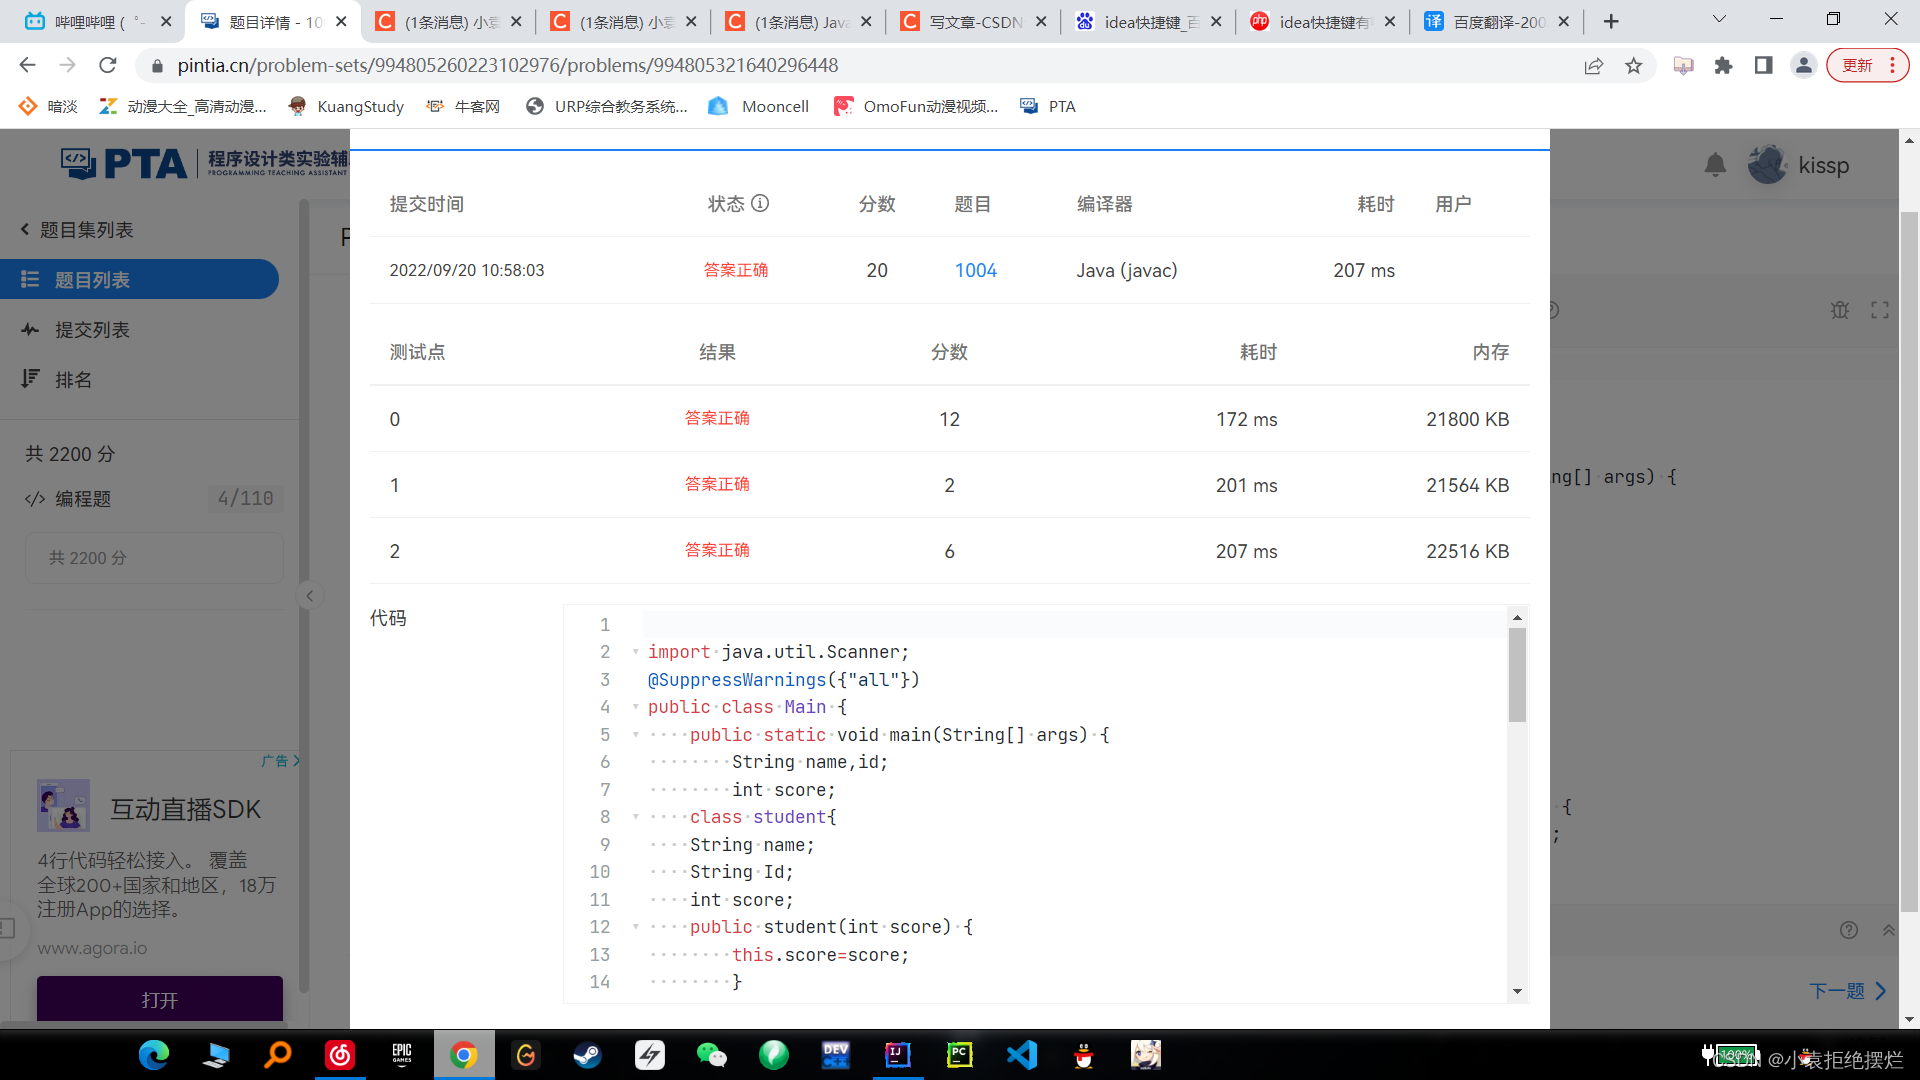Collapse the left sidebar arrow
This screenshot has height=1080, width=1920.
point(310,596)
